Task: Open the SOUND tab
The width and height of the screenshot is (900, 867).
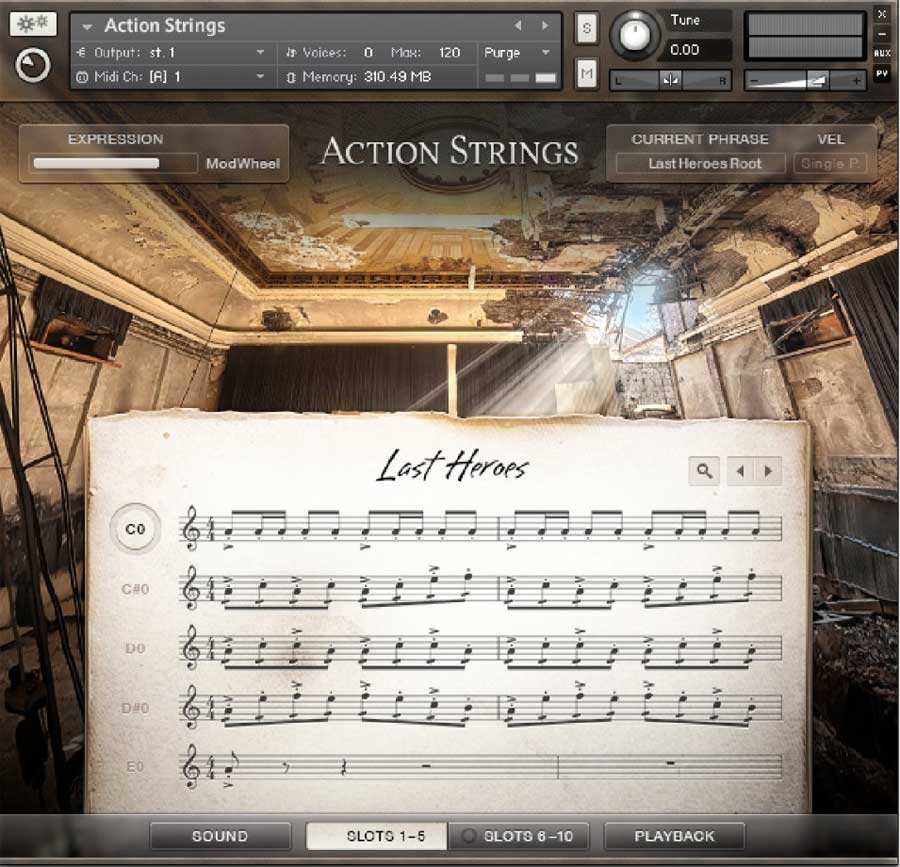Action: pos(220,836)
